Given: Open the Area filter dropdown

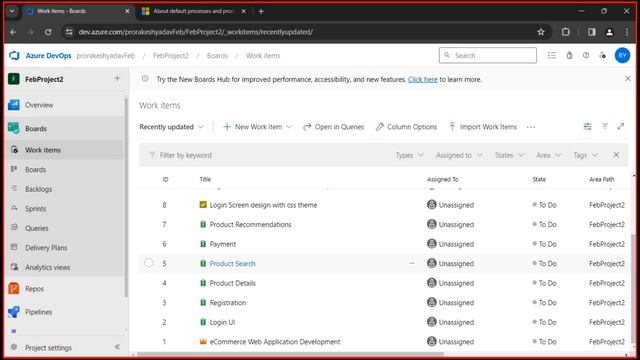Looking at the screenshot, I should pyautogui.click(x=548, y=155).
